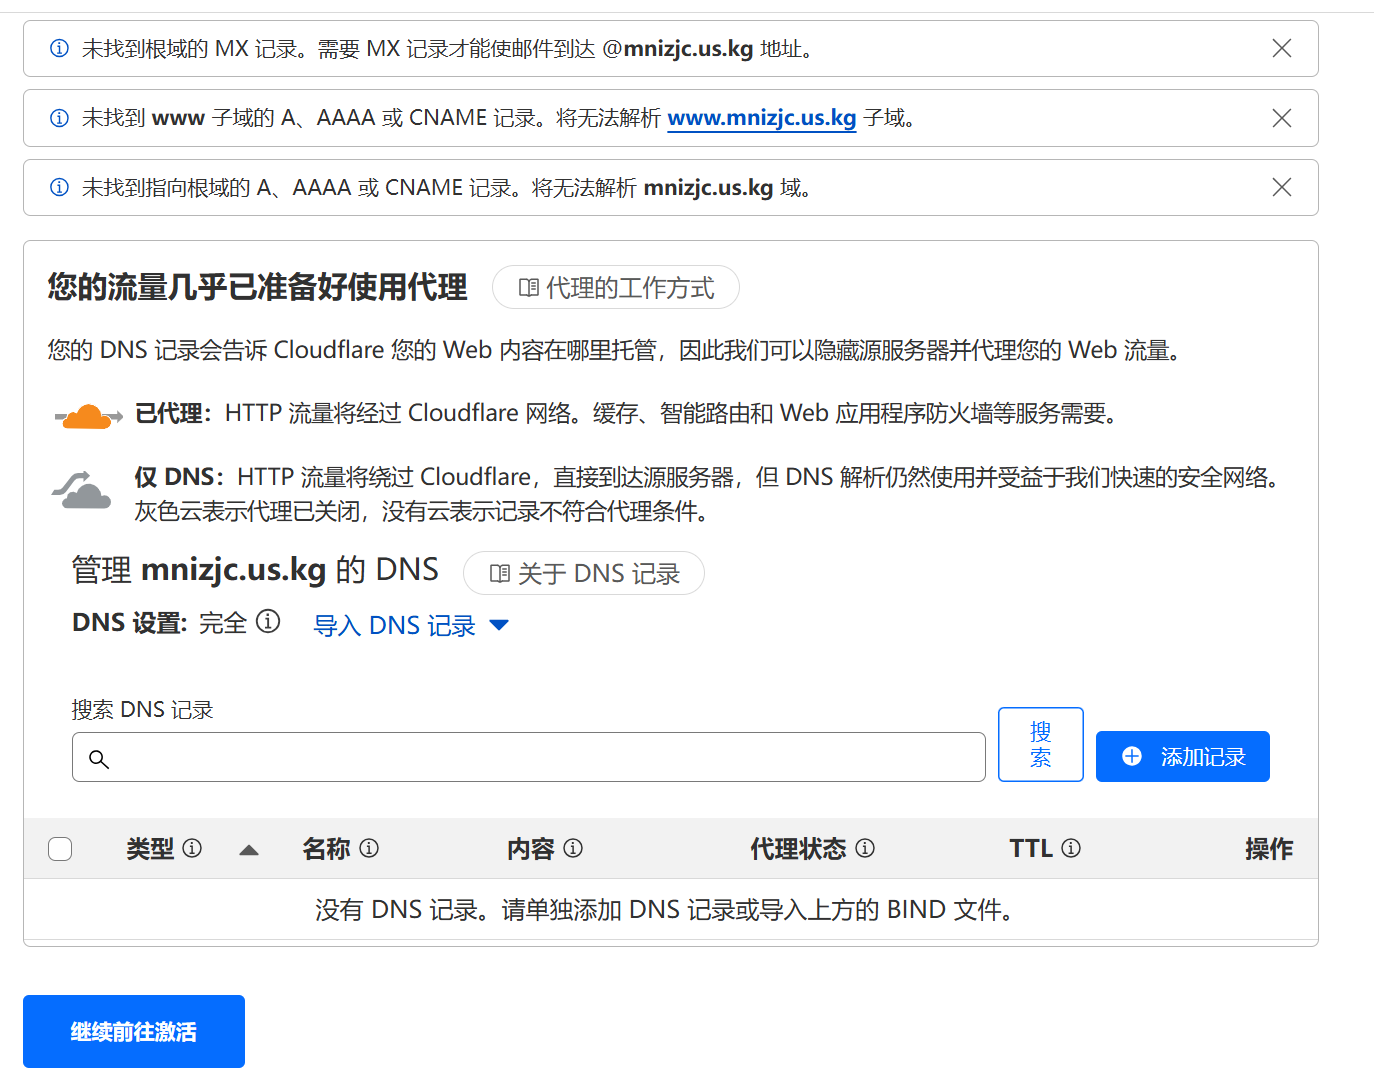The height and width of the screenshot is (1082, 1374).
Task: Close the root domain A record notice
Action: pyautogui.click(x=1281, y=187)
